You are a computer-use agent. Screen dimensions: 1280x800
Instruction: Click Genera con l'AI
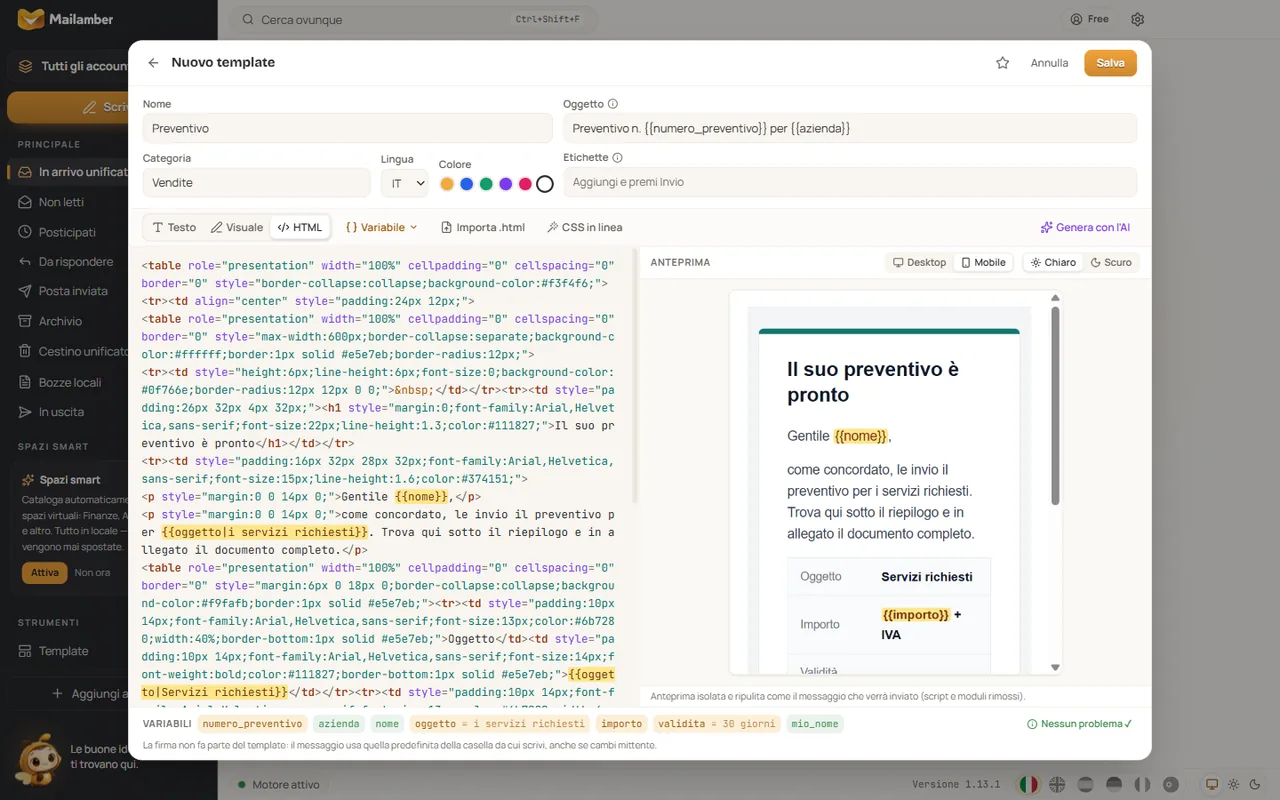click(x=1085, y=227)
